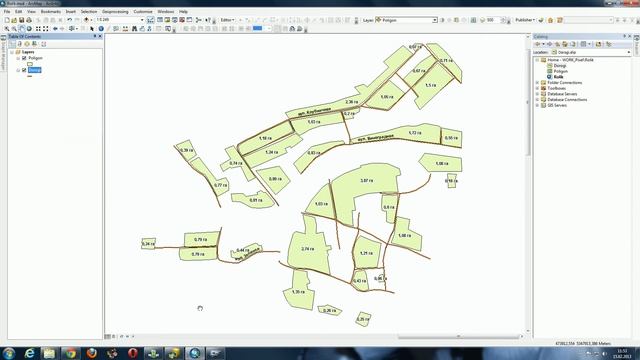Click the Poligon layer symbol swatch
This screenshot has height=360, width=640.
click(30, 64)
